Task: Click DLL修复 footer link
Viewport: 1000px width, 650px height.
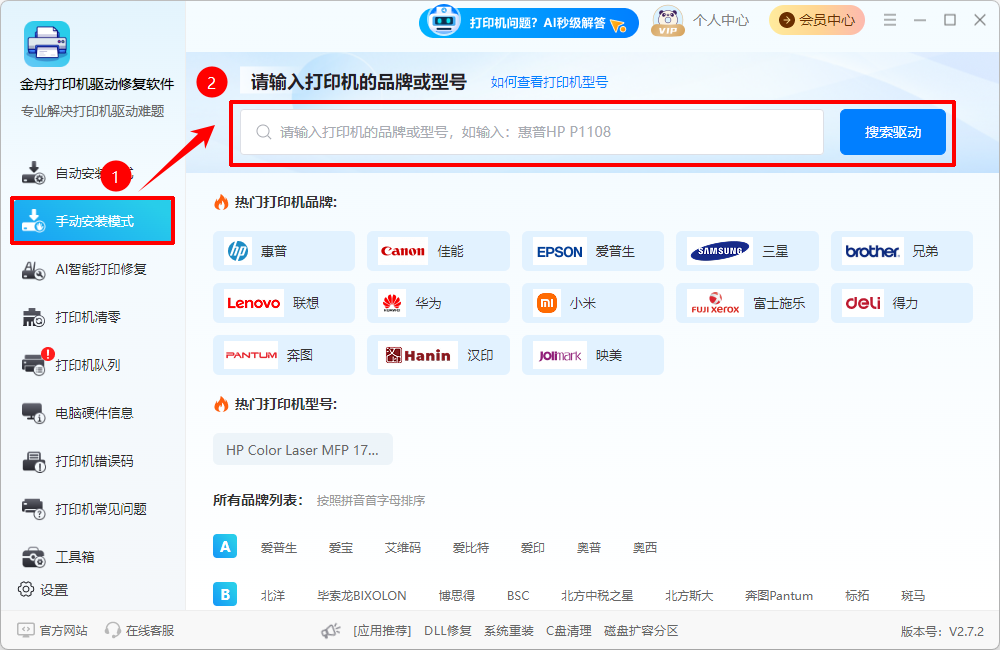Action: coord(448,631)
